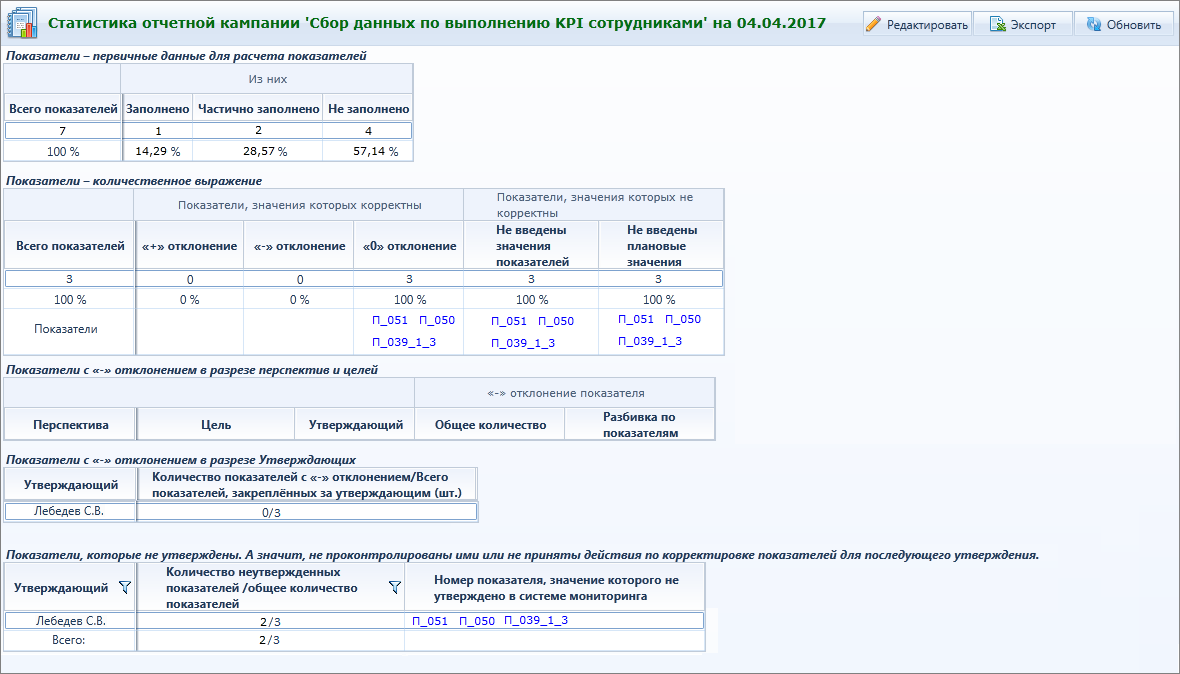This screenshot has width=1180, height=674.
Task: Click the Всего: row label
Action: coord(68,640)
